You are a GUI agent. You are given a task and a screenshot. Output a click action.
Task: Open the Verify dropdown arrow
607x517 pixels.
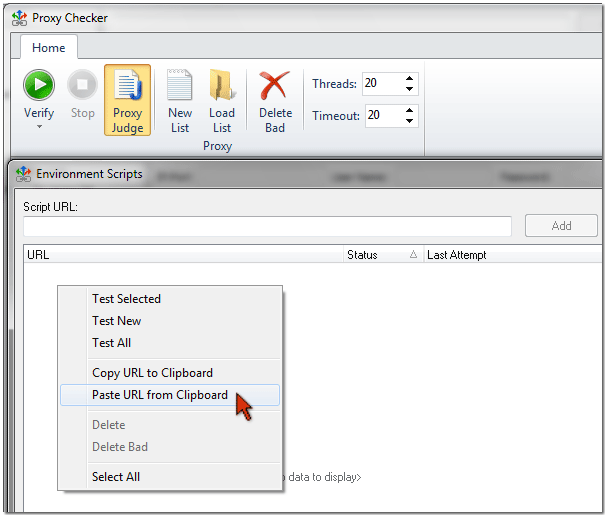(x=39, y=127)
